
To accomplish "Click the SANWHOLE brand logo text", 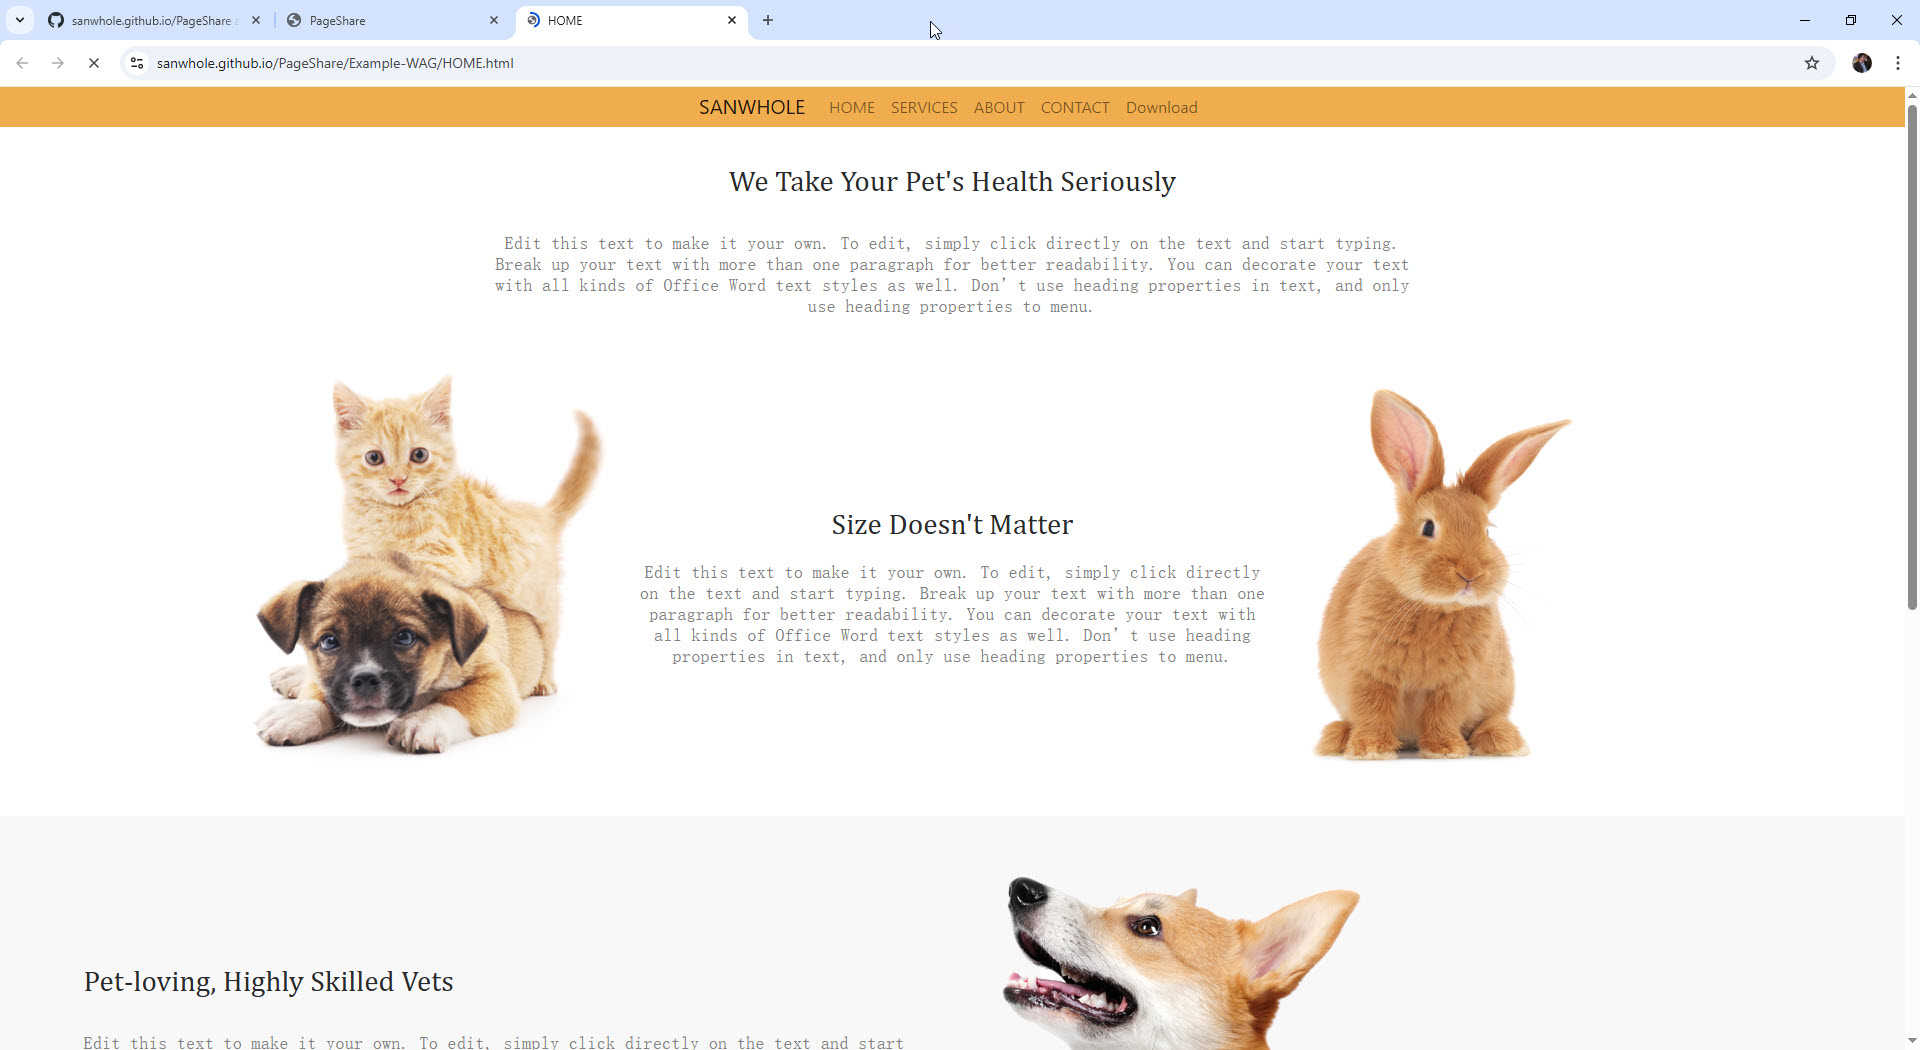I will click(x=751, y=108).
